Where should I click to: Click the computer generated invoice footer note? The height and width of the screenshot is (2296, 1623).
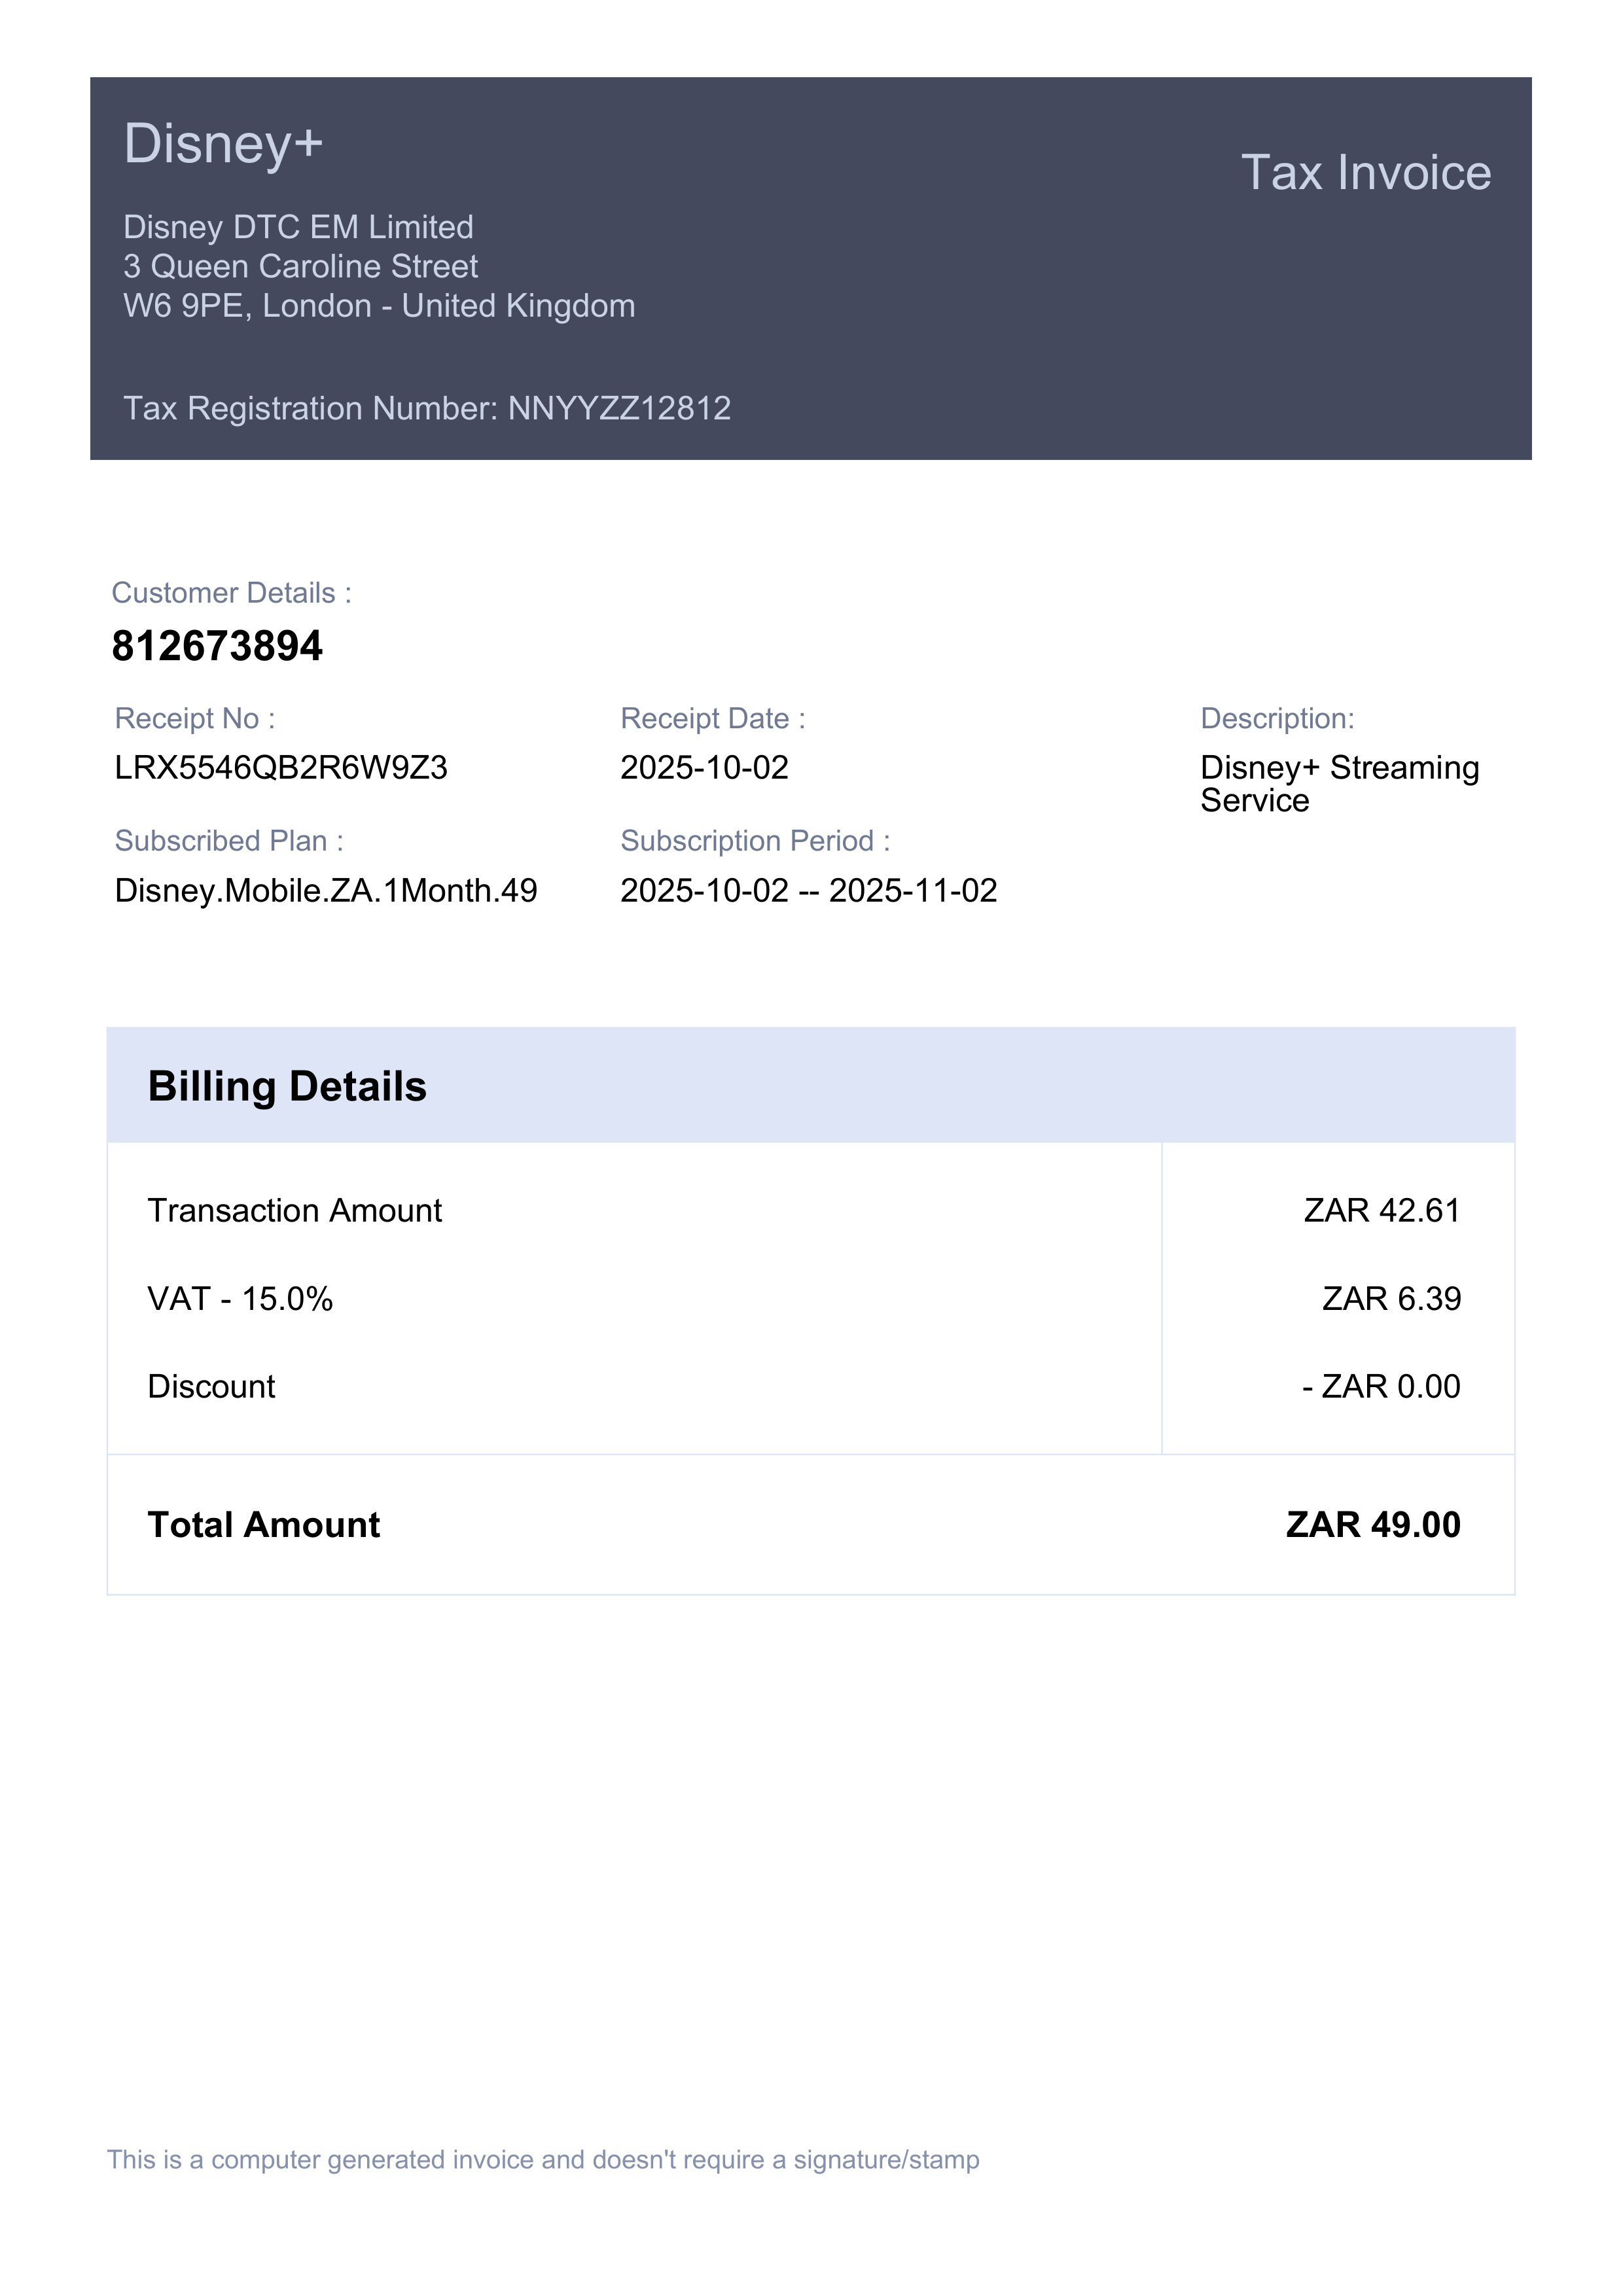pos(543,2160)
